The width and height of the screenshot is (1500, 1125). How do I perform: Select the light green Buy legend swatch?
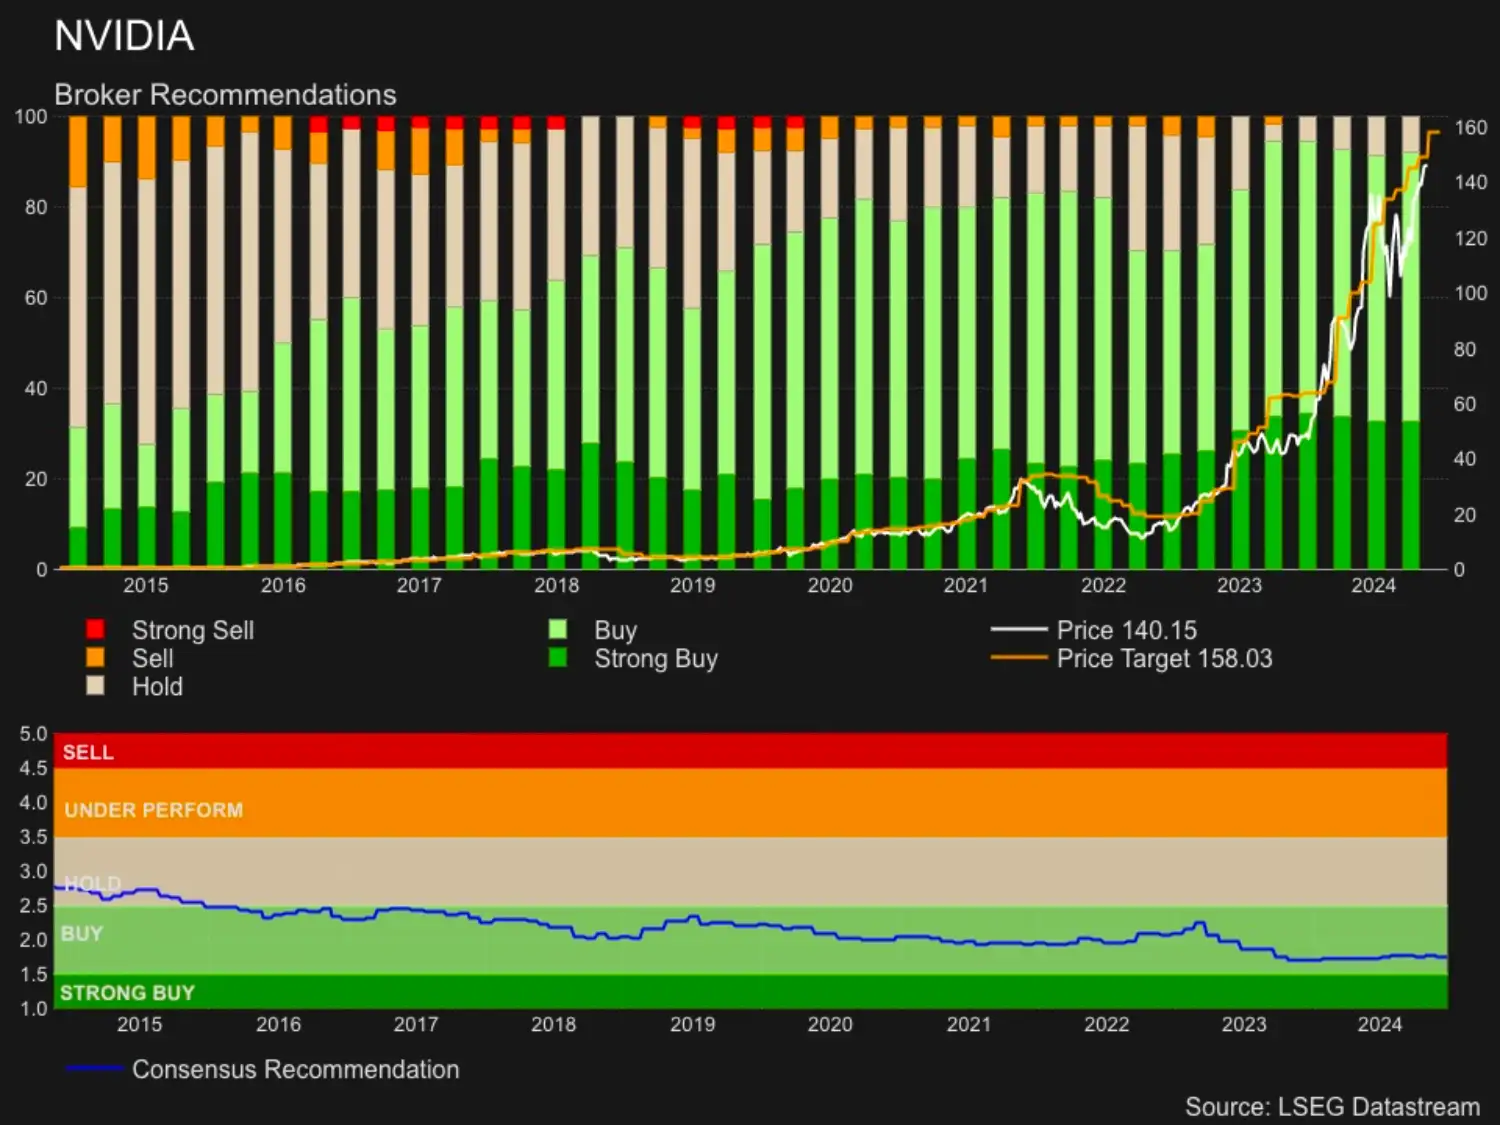[558, 629]
